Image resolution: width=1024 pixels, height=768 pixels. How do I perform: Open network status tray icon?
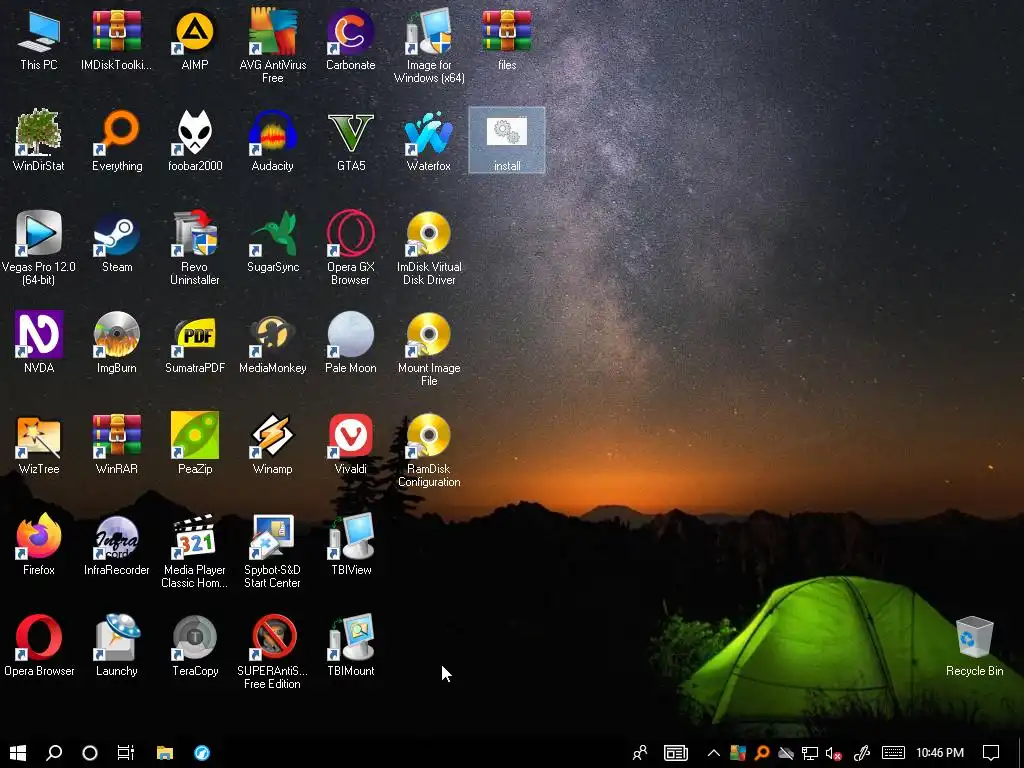pyautogui.click(x=810, y=753)
